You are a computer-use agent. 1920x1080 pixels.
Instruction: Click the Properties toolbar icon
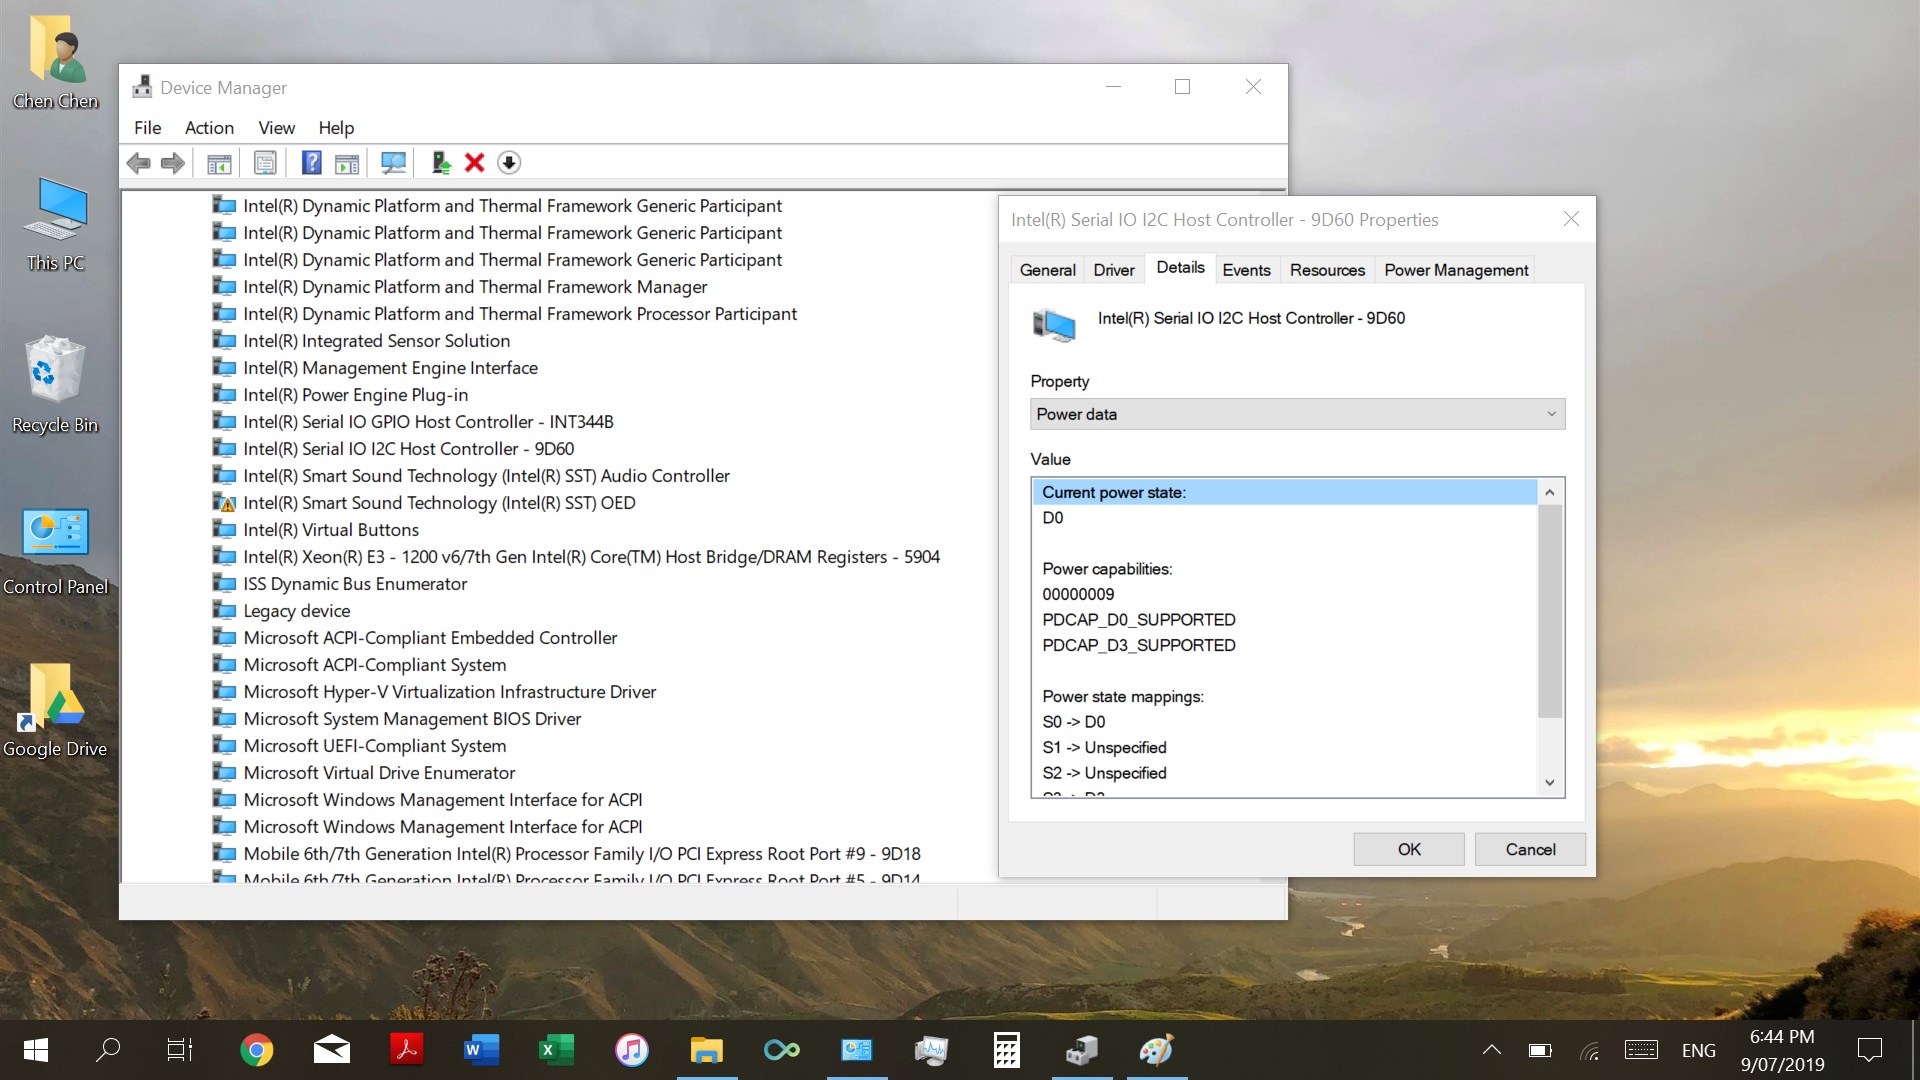265,163
